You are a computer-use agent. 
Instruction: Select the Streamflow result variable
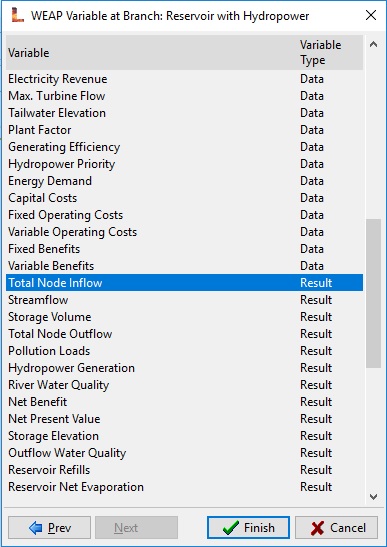(x=184, y=300)
